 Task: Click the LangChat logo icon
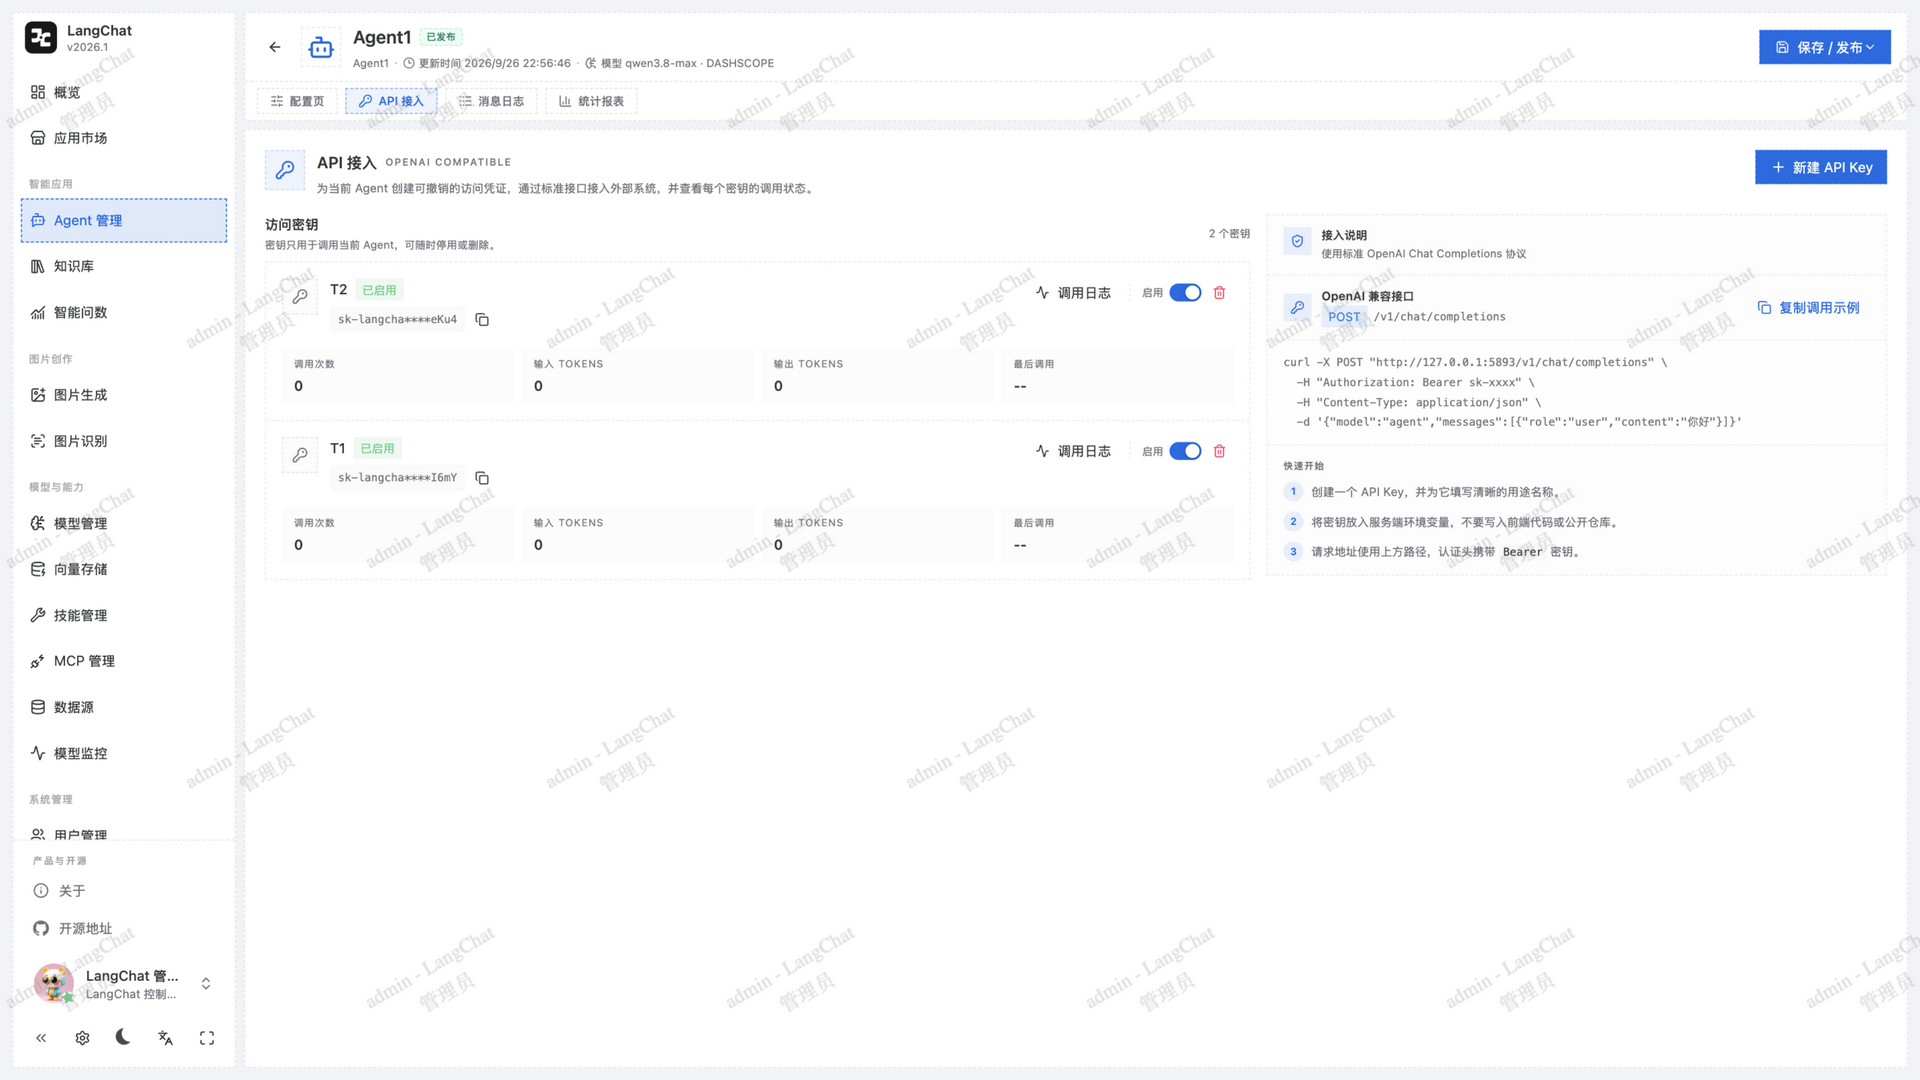tap(41, 38)
